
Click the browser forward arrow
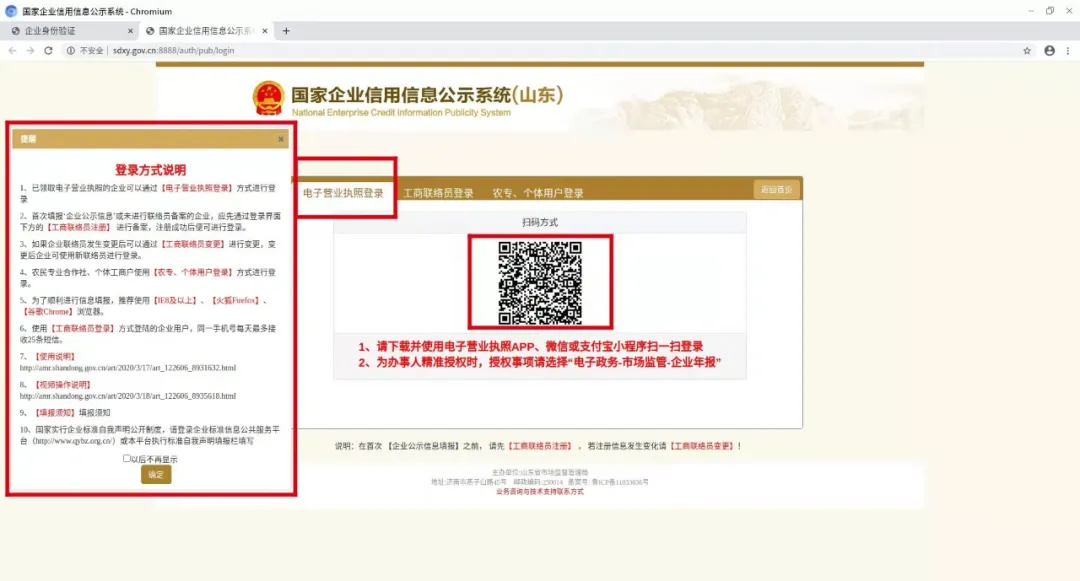[30, 50]
